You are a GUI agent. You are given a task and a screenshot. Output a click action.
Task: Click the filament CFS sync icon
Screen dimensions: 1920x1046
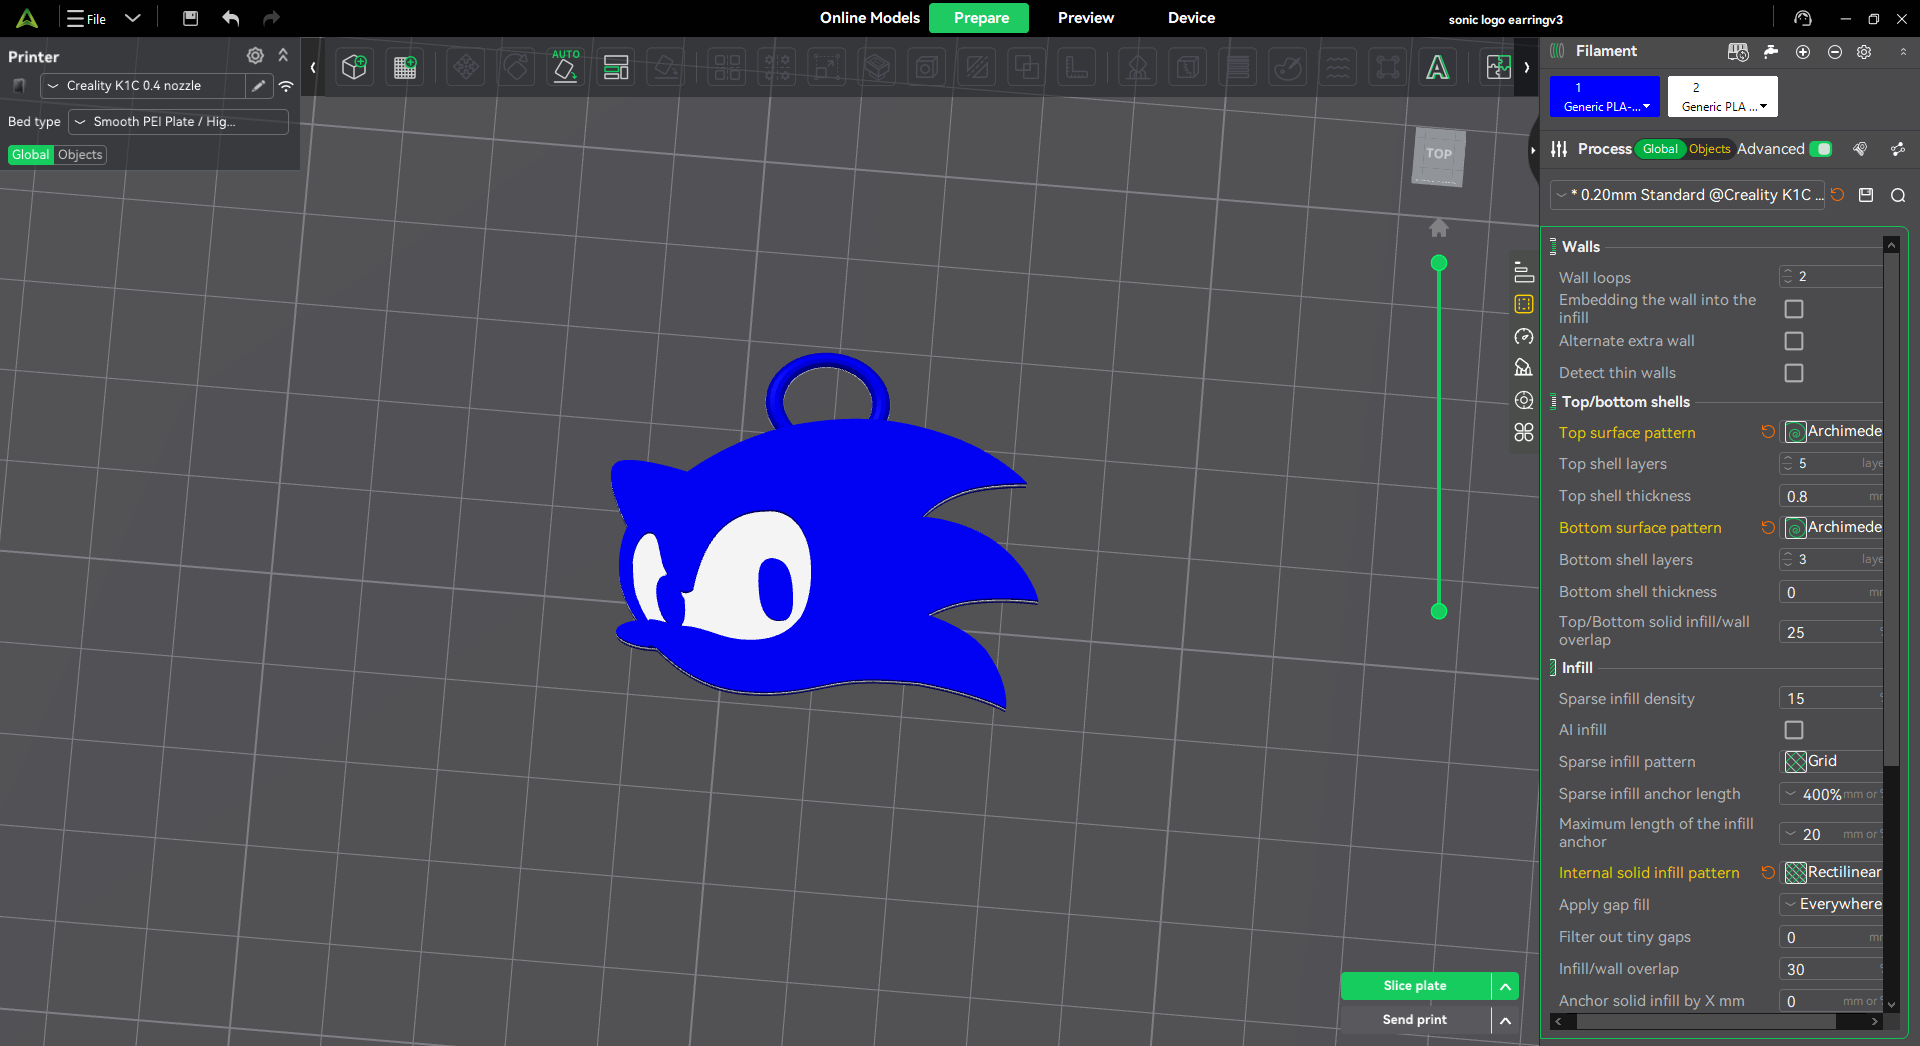click(x=1738, y=51)
